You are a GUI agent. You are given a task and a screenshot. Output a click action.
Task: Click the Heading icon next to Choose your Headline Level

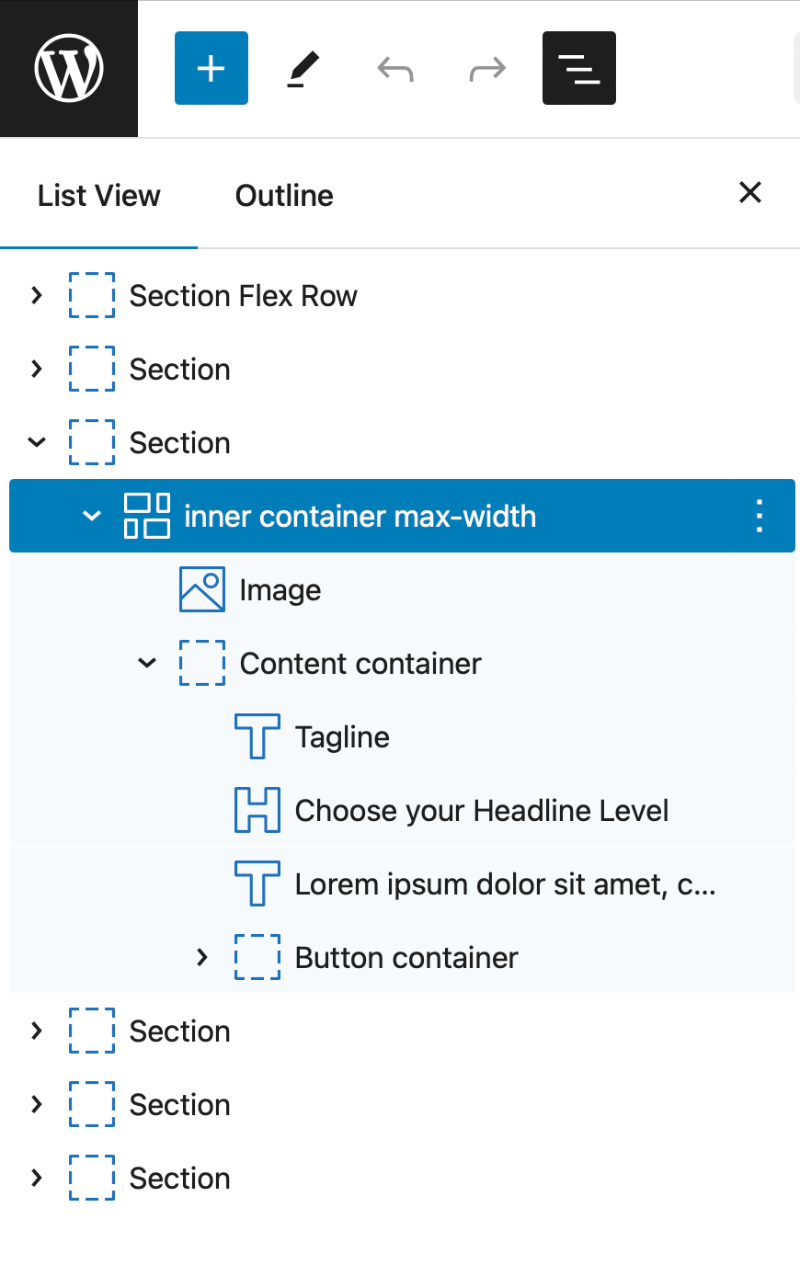tap(258, 810)
